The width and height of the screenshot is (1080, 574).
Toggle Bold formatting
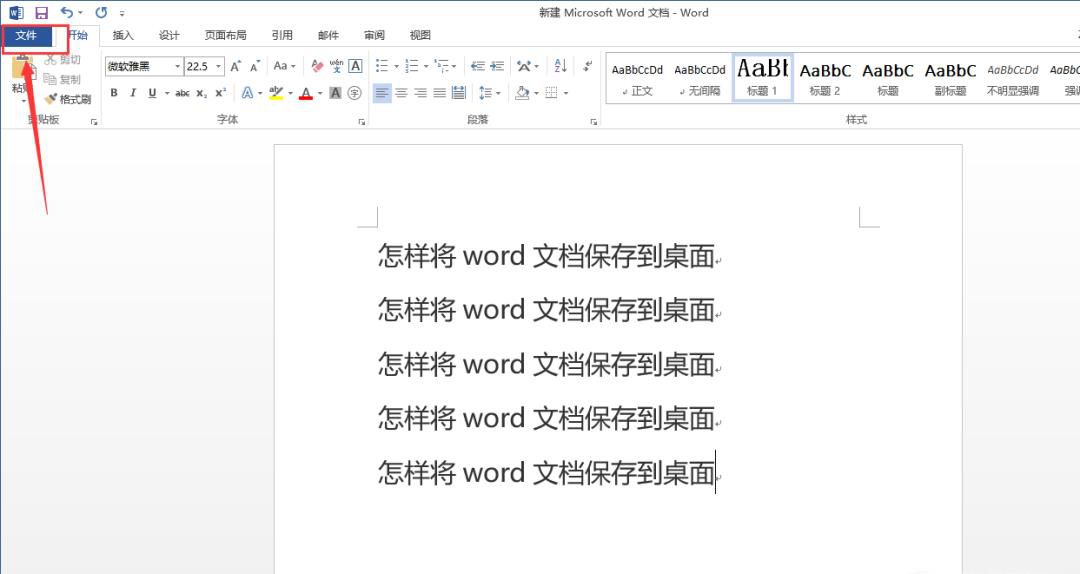114,93
